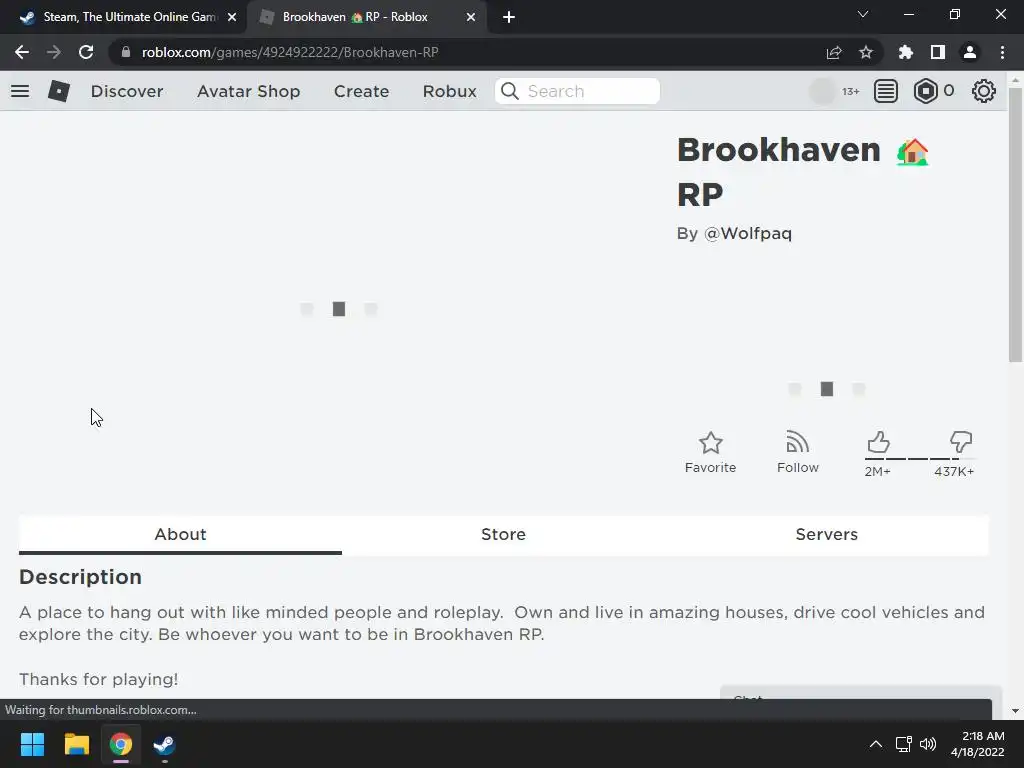Open the Roblox hamburger navigation menu

pyautogui.click(x=20, y=91)
